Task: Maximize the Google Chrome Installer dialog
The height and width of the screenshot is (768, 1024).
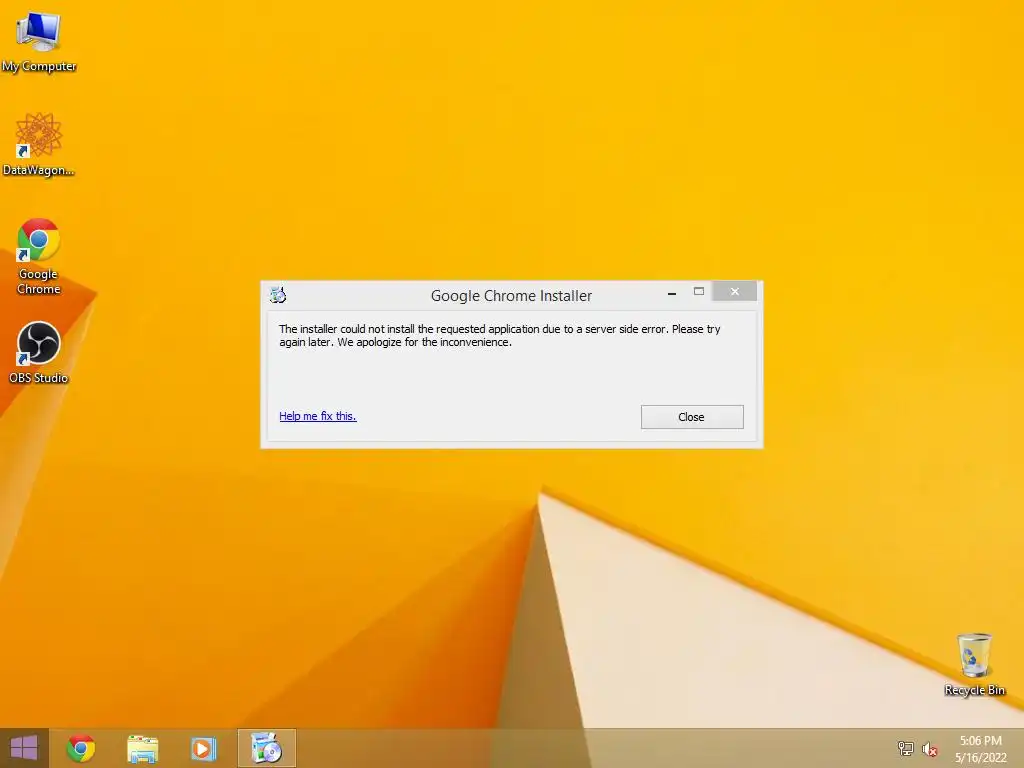Action: pos(699,292)
